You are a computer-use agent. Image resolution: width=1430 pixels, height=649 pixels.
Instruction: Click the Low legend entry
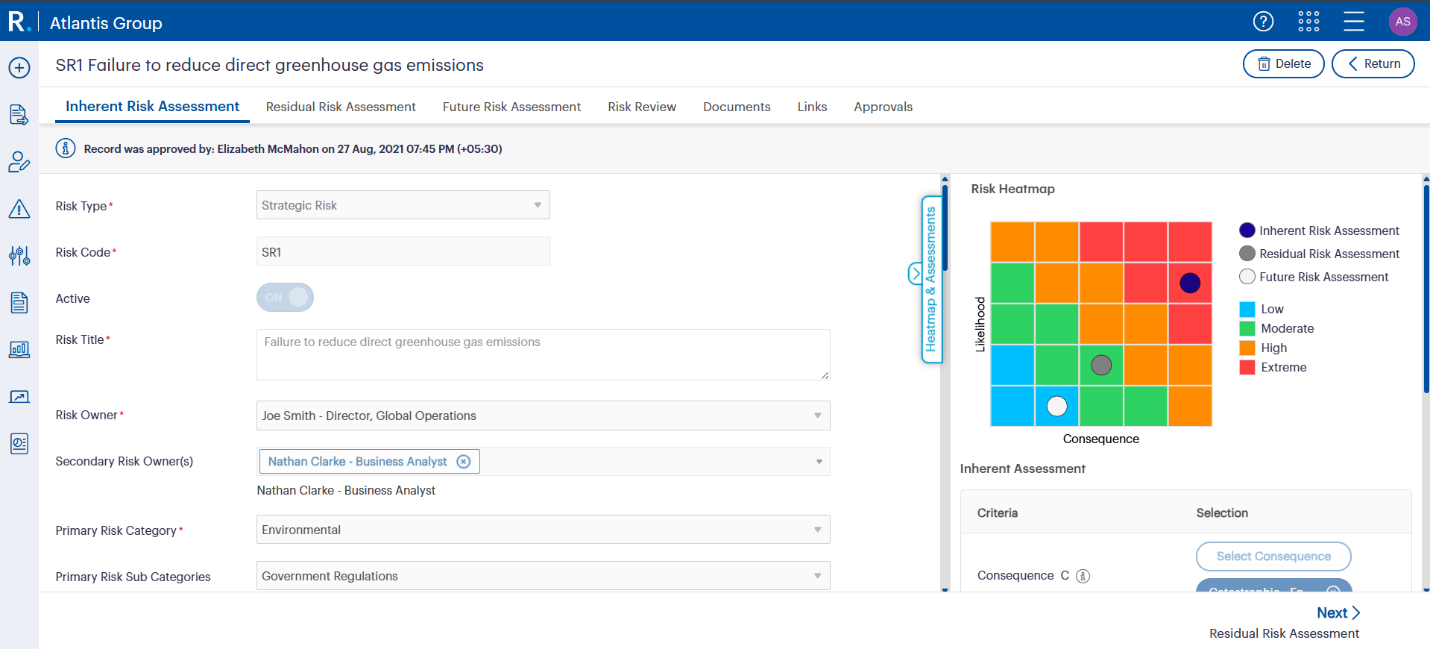[x=1262, y=309]
